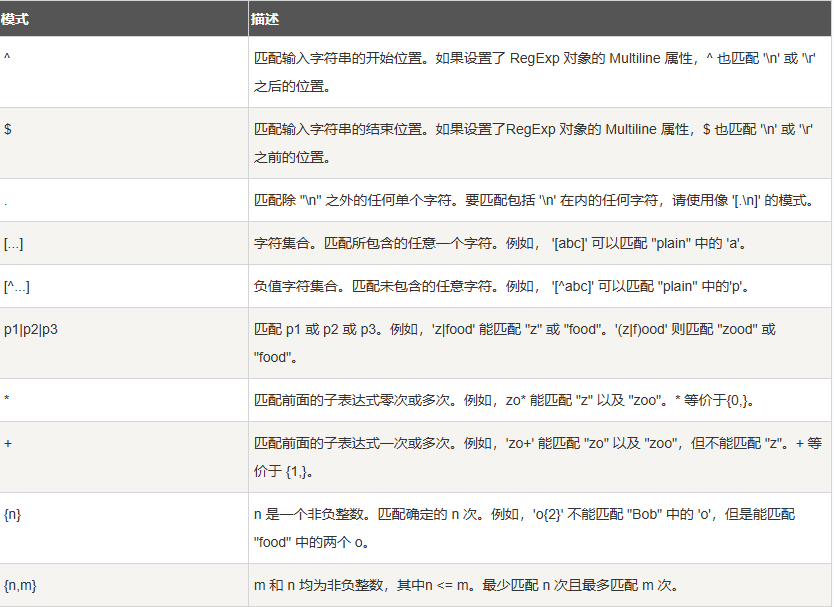Image resolution: width=834 pixels, height=607 pixels.
Task: Click the + pattern cell
Action: (x=8, y=442)
